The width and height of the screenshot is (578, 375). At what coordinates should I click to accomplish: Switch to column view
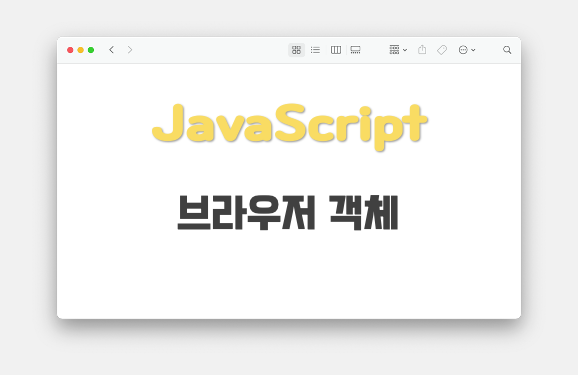336,50
